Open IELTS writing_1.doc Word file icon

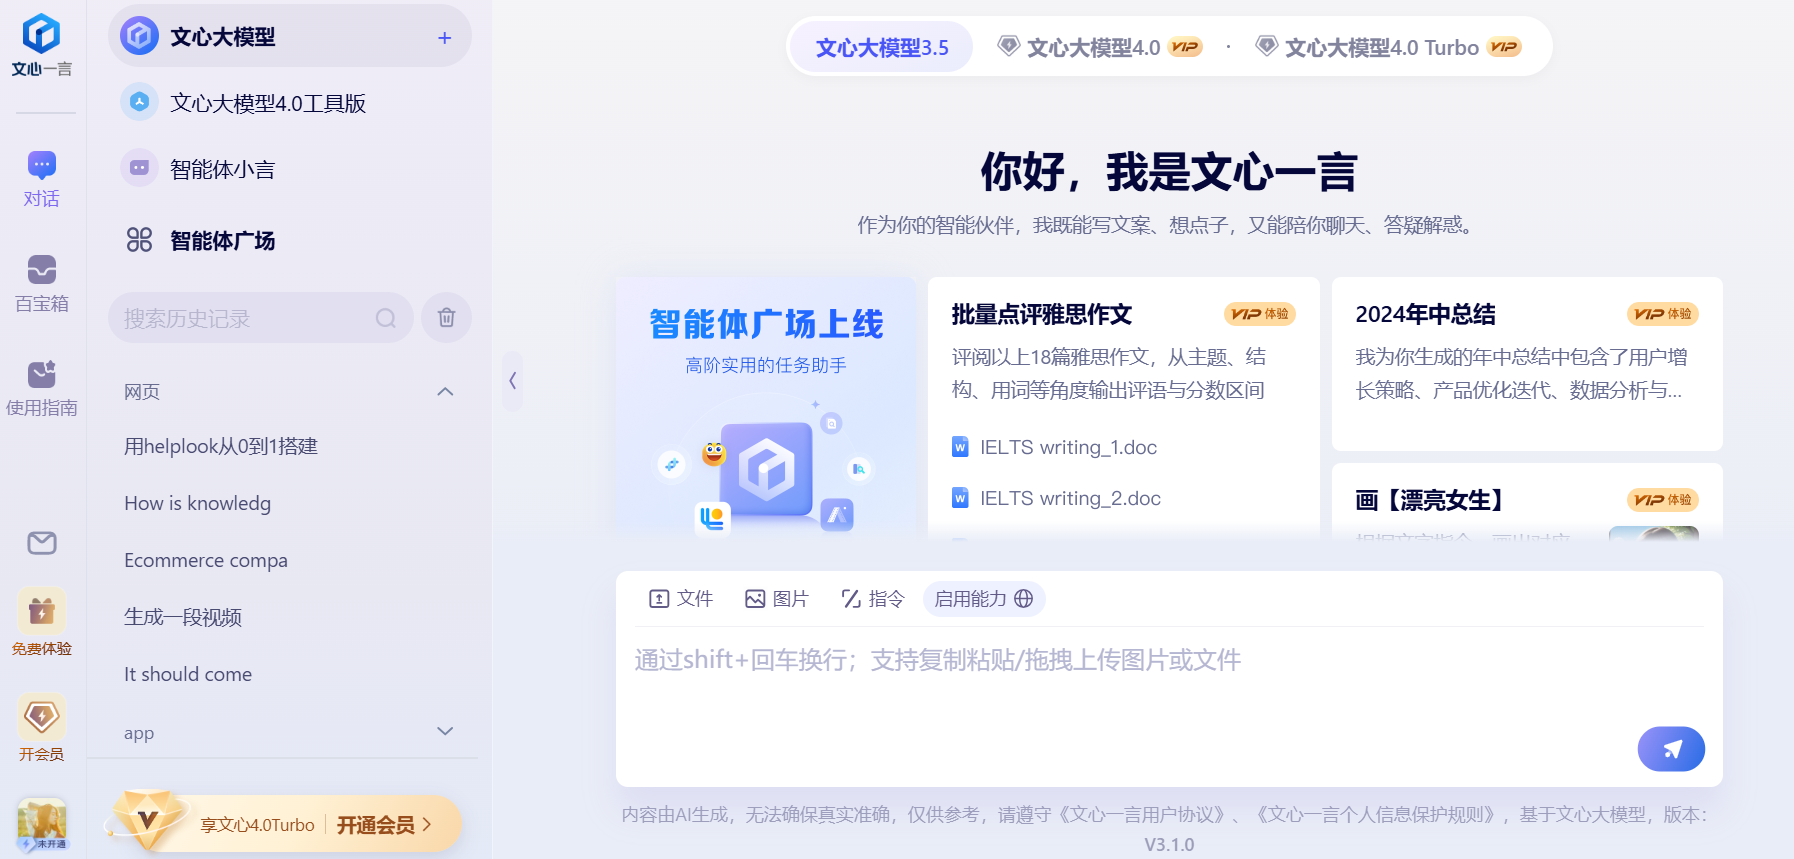(960, 447)
